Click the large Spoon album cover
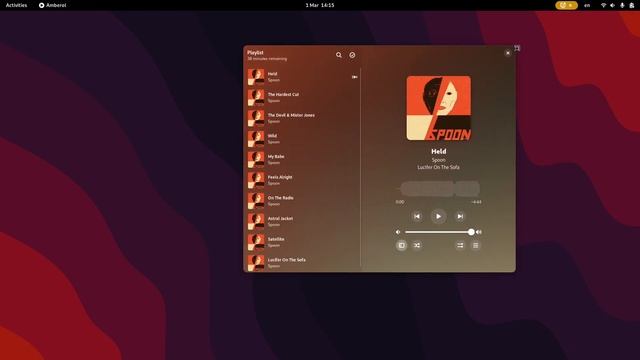This screenshot has height=360, width=640. [438, 108]
